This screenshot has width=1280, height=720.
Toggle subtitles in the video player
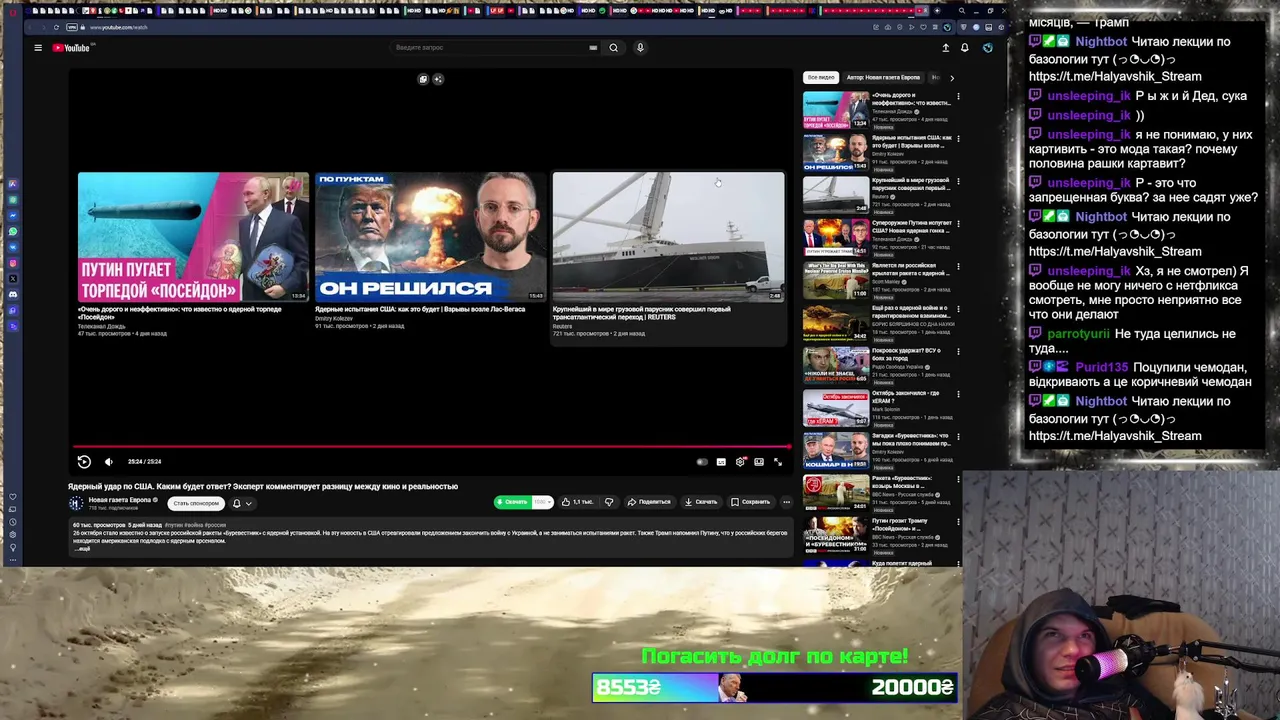tap(721, 462)
